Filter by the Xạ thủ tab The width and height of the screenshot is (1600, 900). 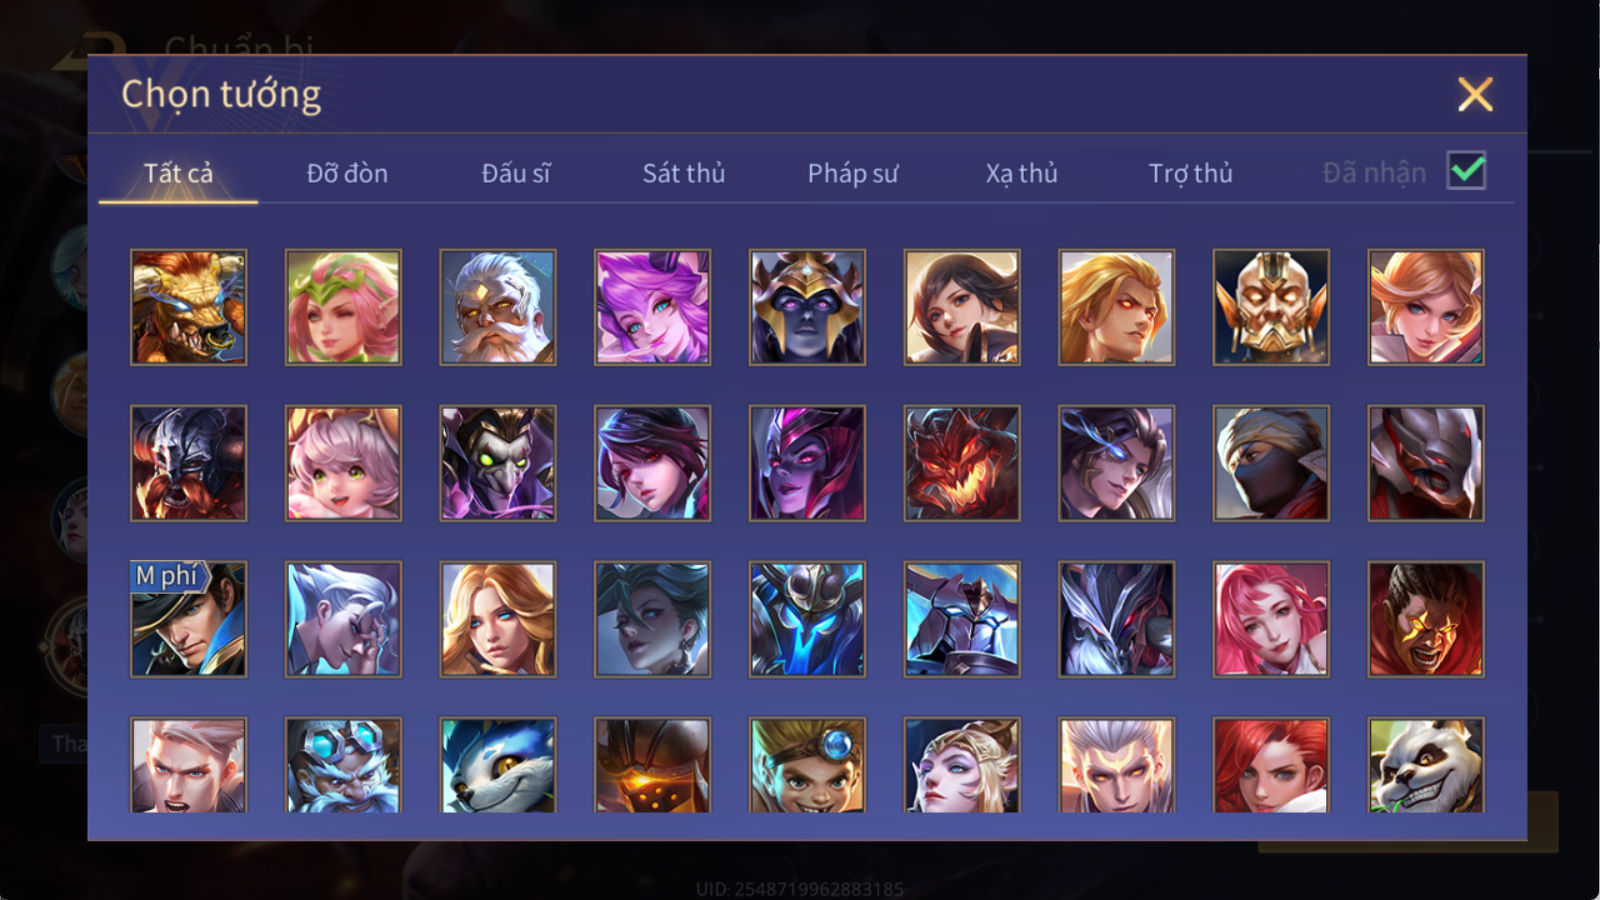1021,173
